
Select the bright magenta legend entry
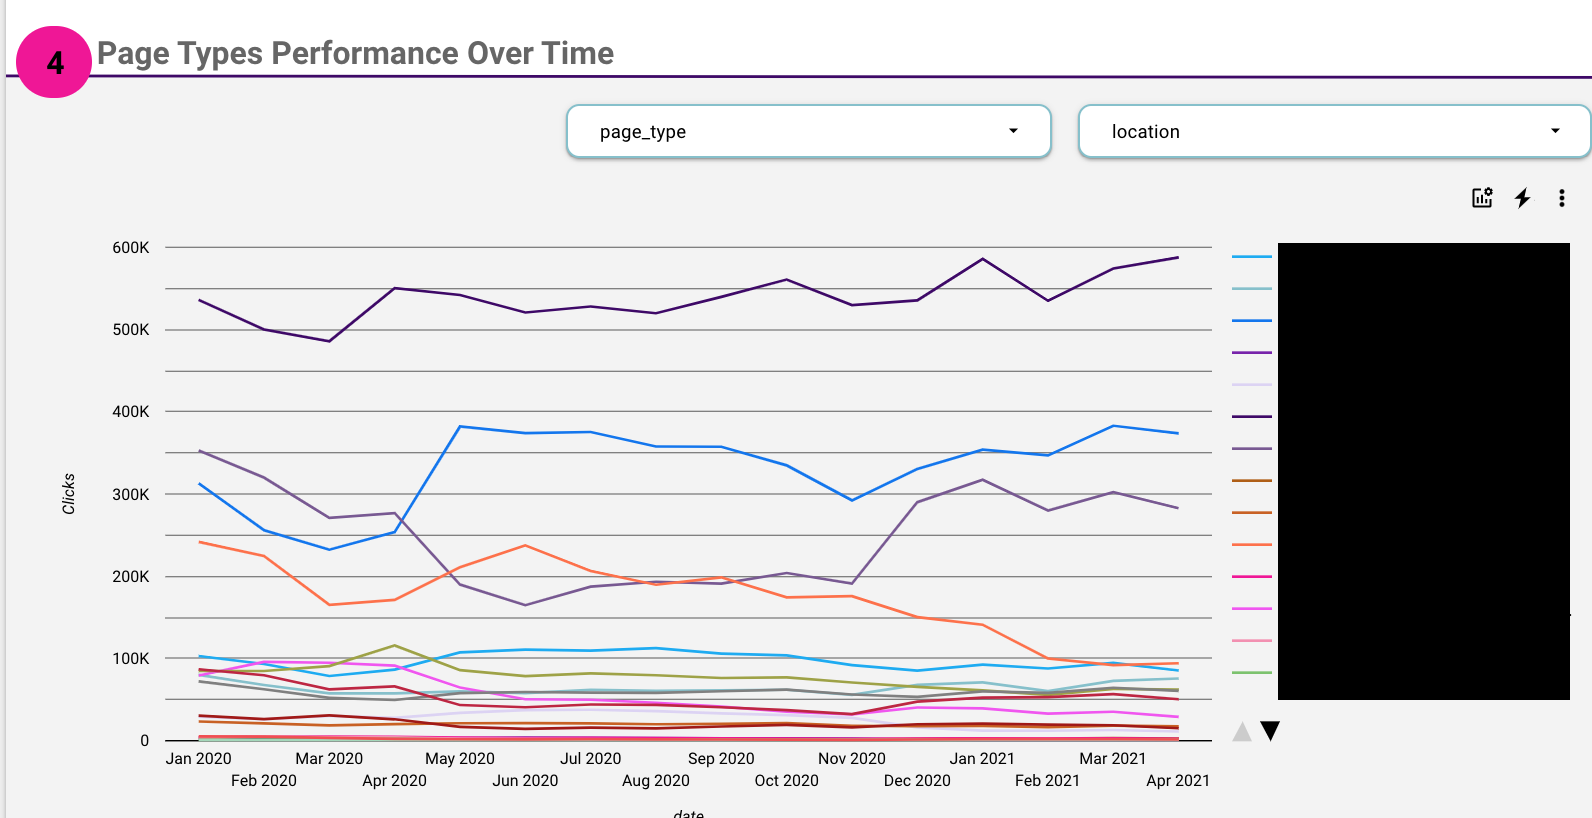pos(1251,608)
